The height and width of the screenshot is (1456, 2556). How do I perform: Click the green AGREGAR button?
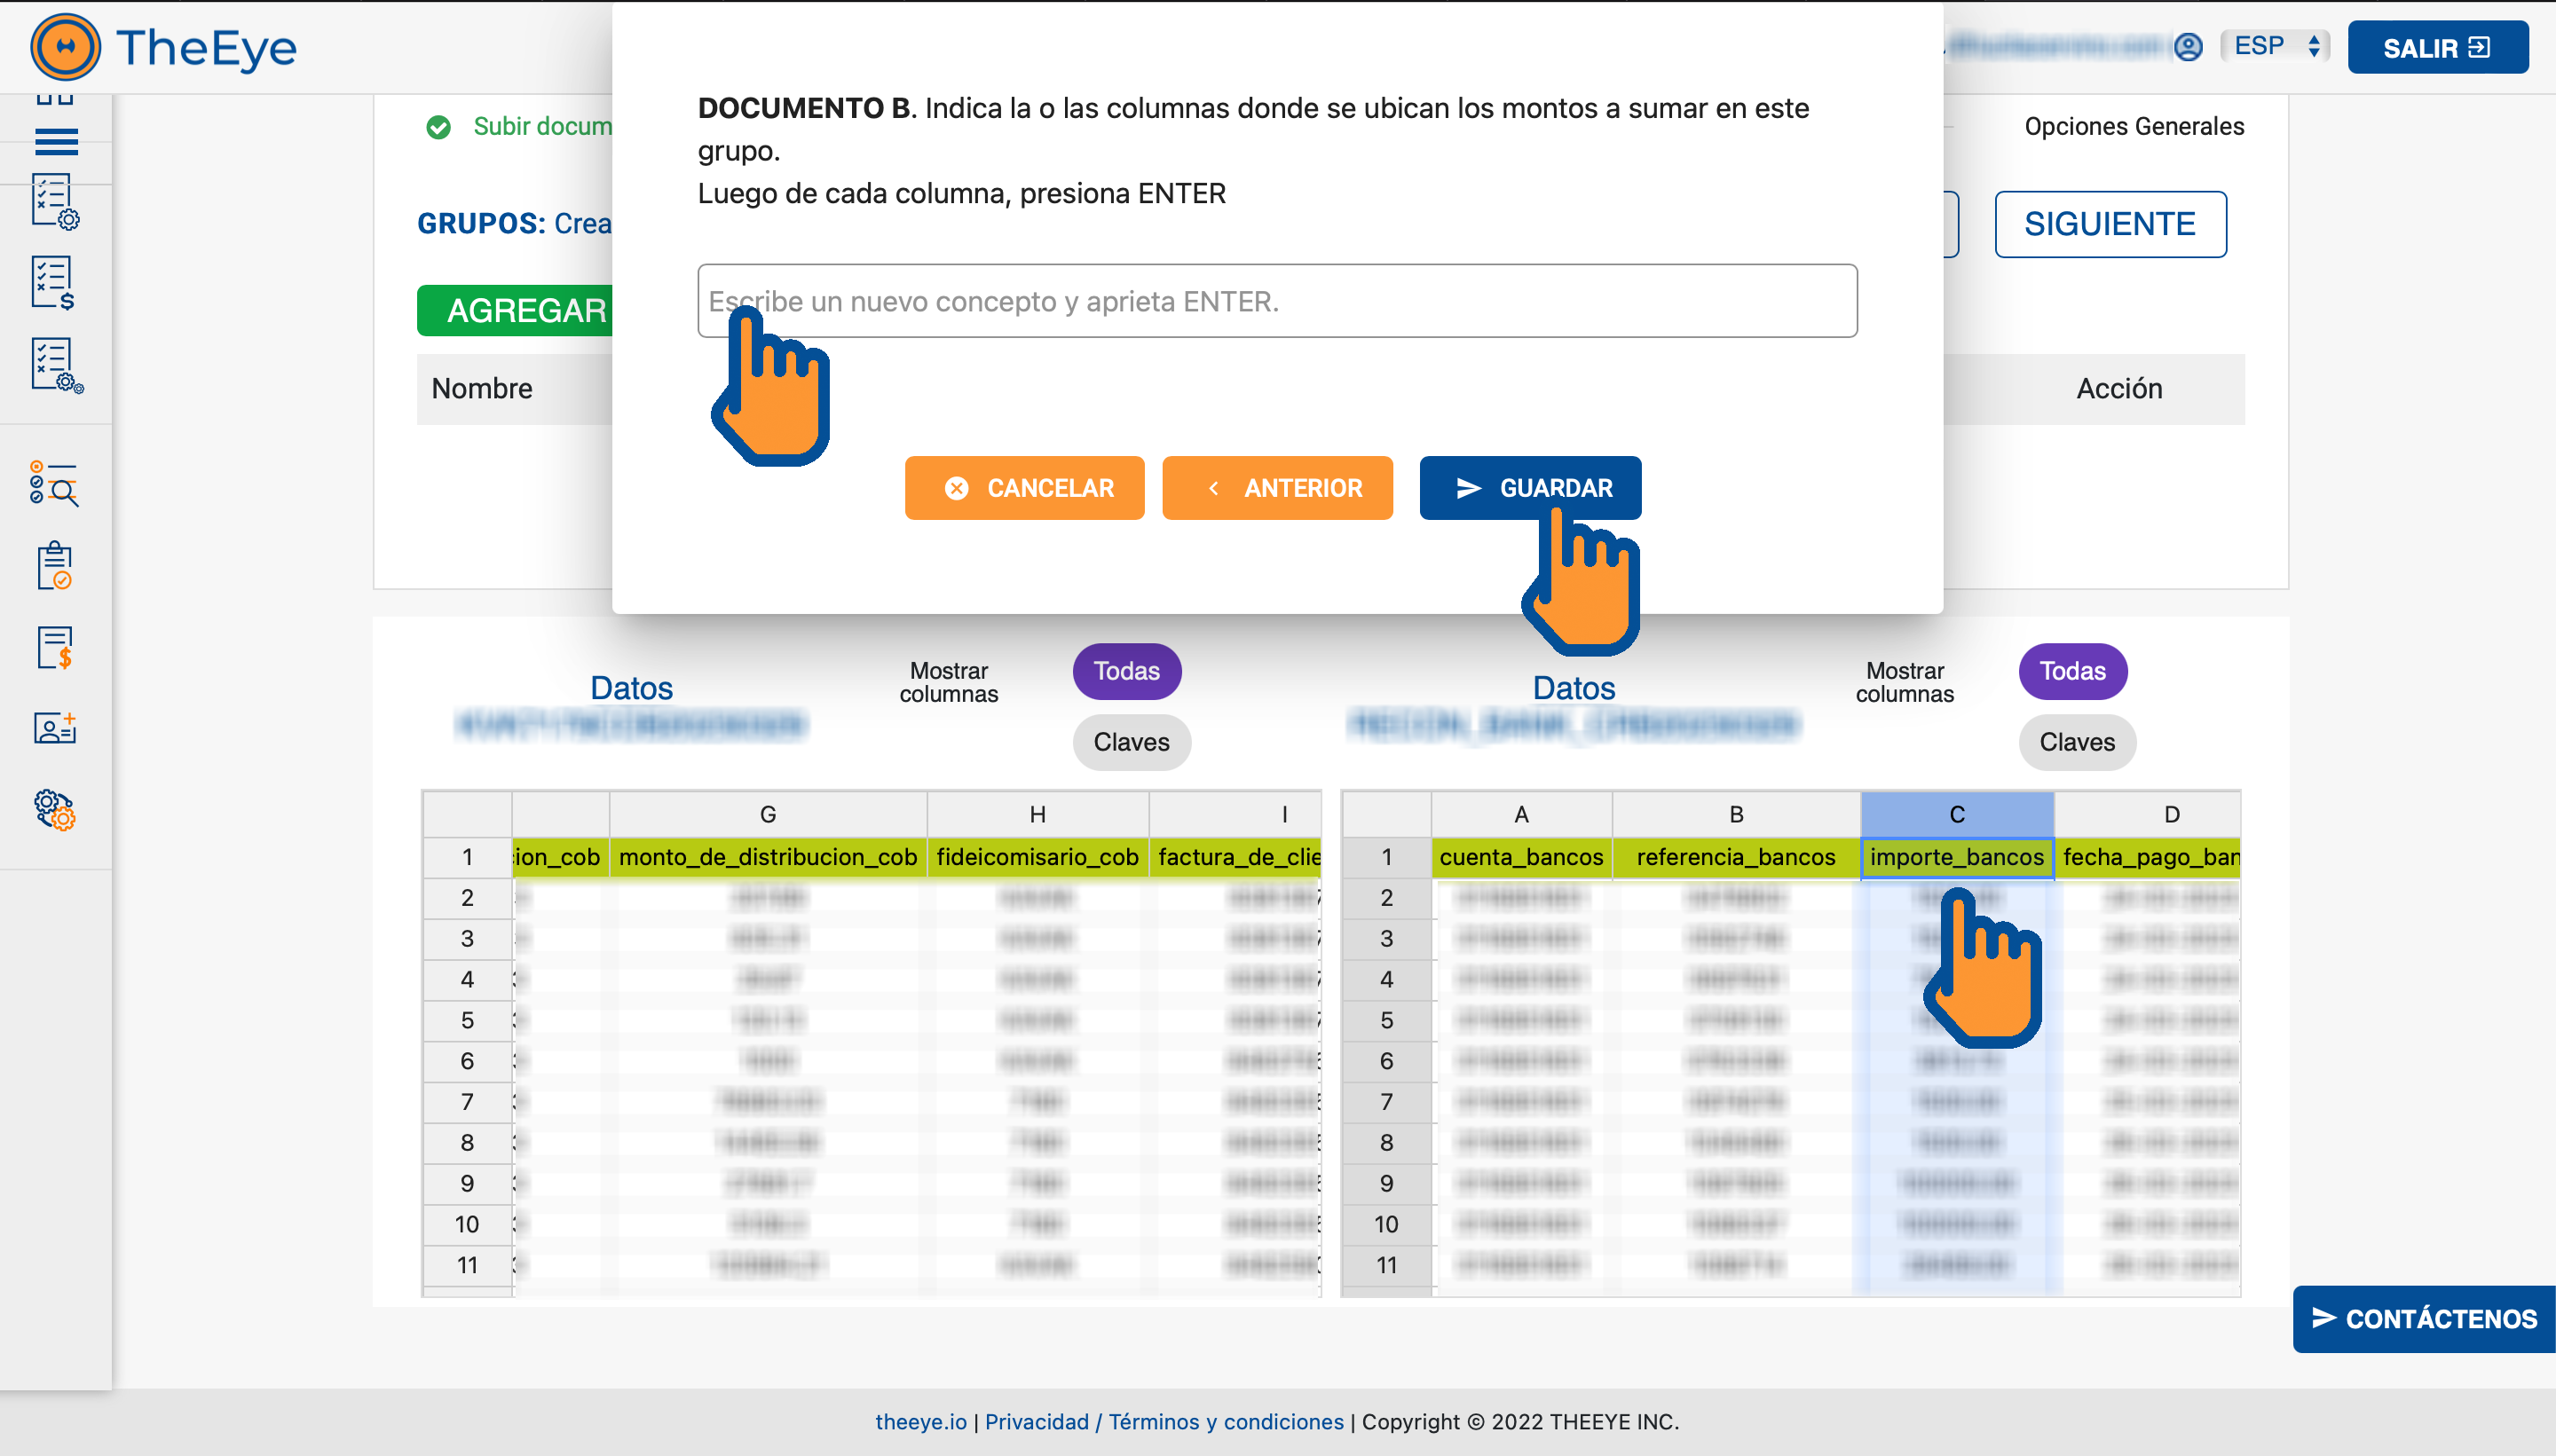click(x=515, y=310)
